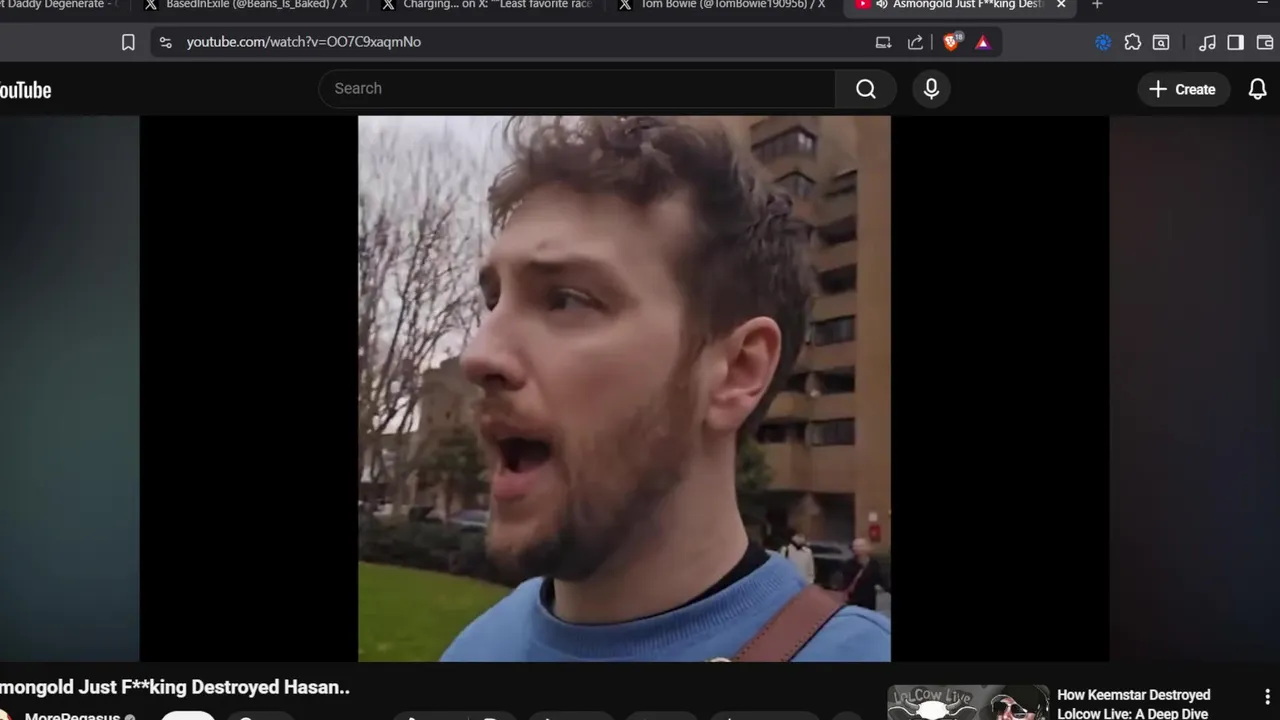Click inside the YouTube Search field
The width and height of the screenshot is (1280, 720).
[x=577, y=89]
